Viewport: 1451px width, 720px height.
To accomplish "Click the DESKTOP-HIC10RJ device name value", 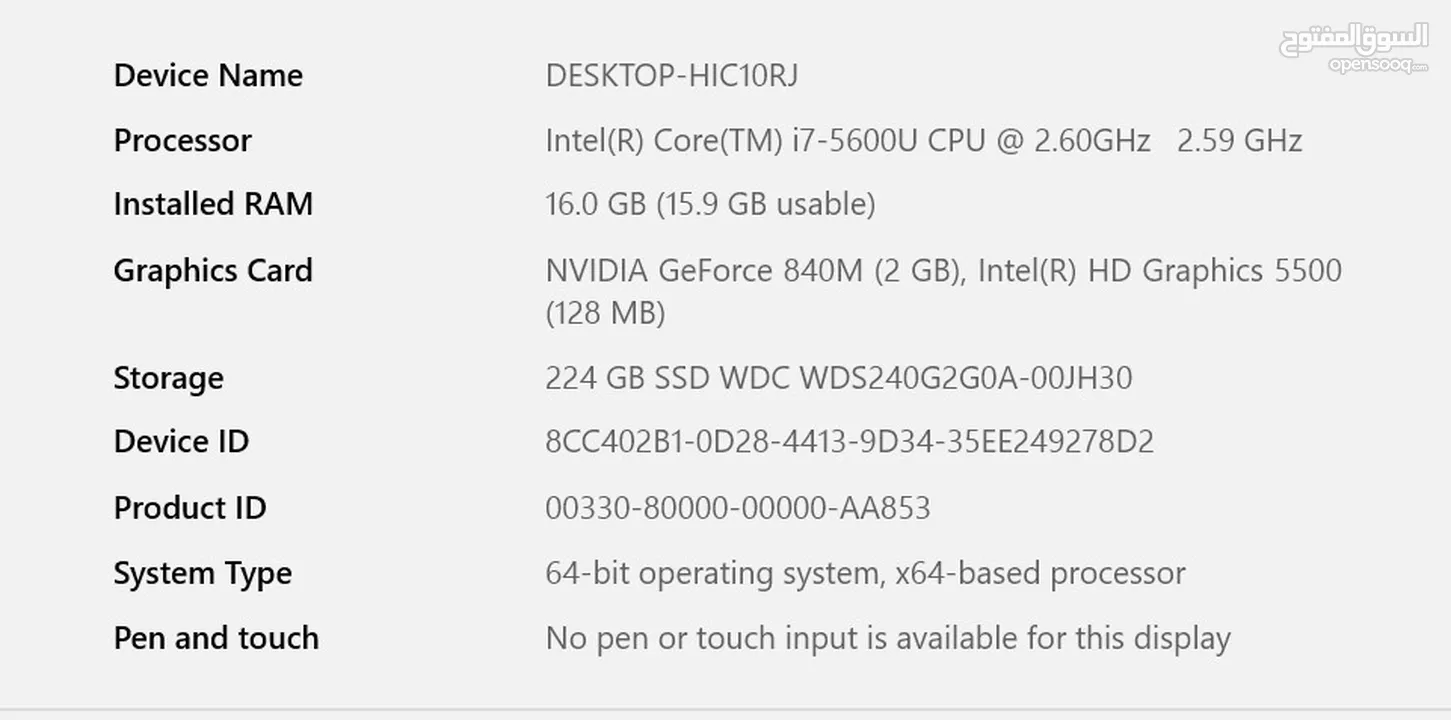I will (x=671, y=76).
